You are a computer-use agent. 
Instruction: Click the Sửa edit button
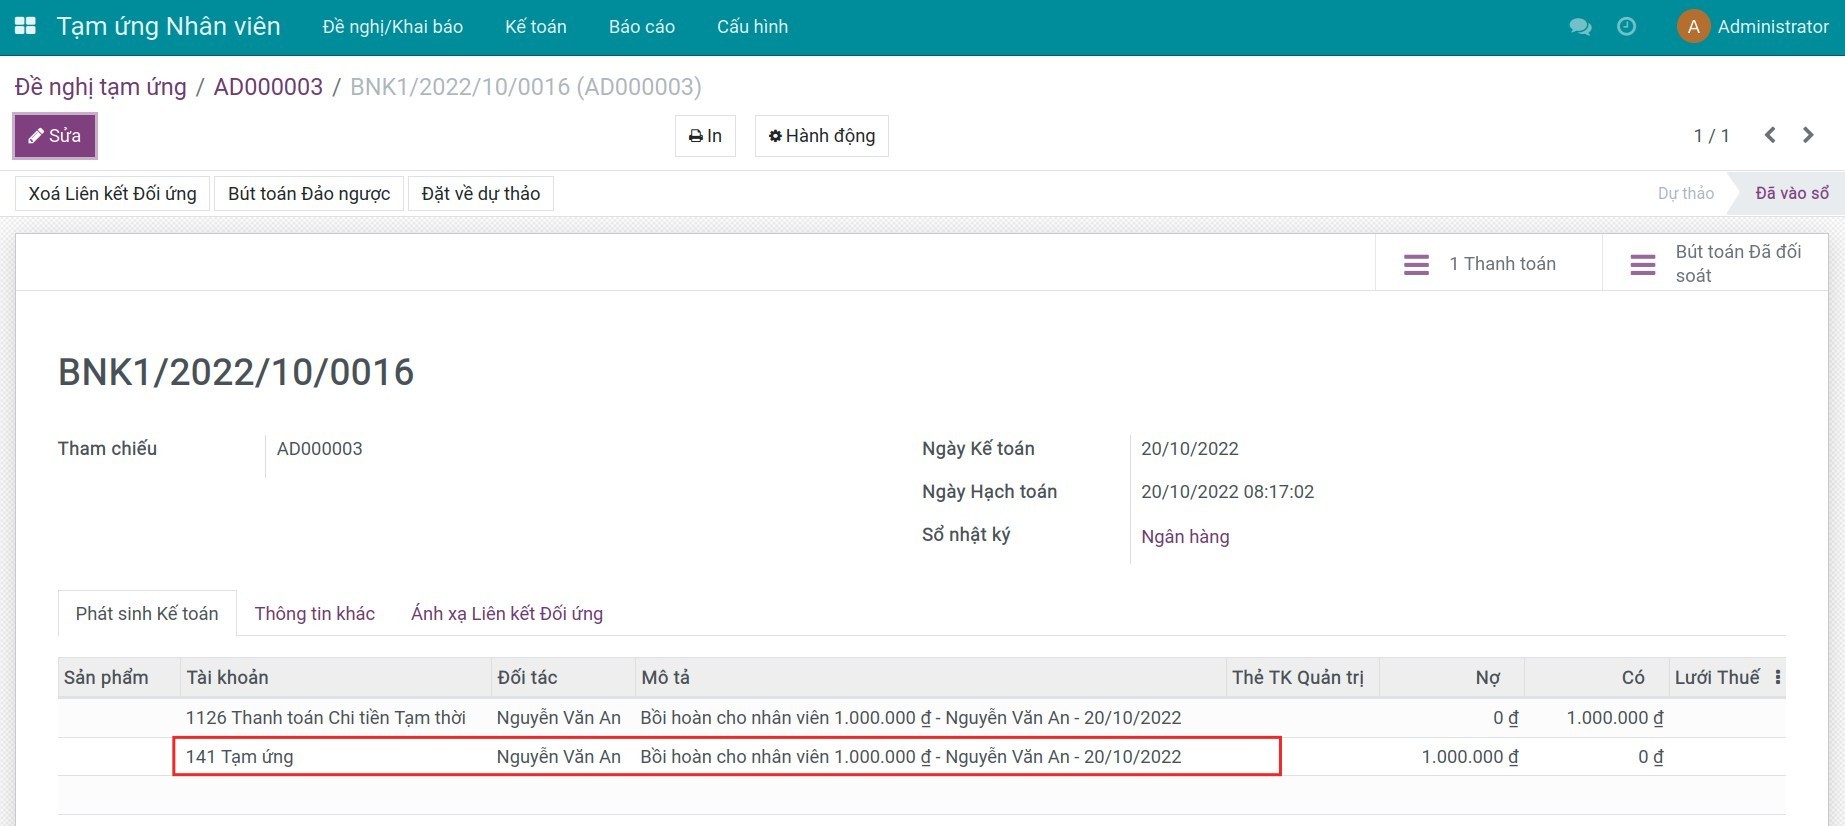click(x=55, y=136)
